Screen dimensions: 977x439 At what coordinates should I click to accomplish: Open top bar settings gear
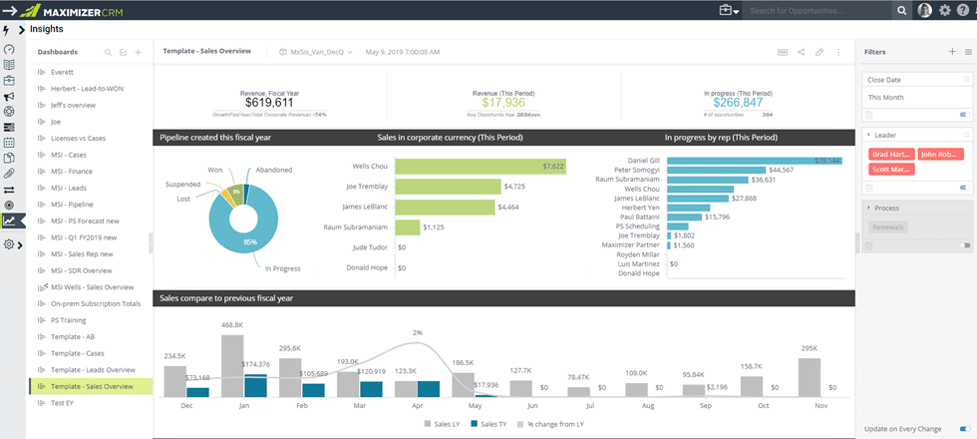click(x=945, y=11)
